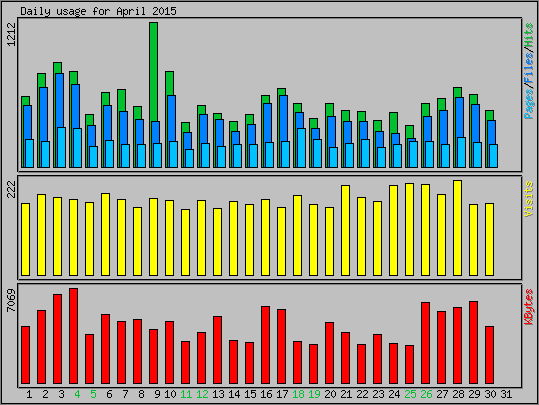Viewport: 539px width, 405px height.
Task: Click the red KBytes legend label
Action: [x=528, y=307]
